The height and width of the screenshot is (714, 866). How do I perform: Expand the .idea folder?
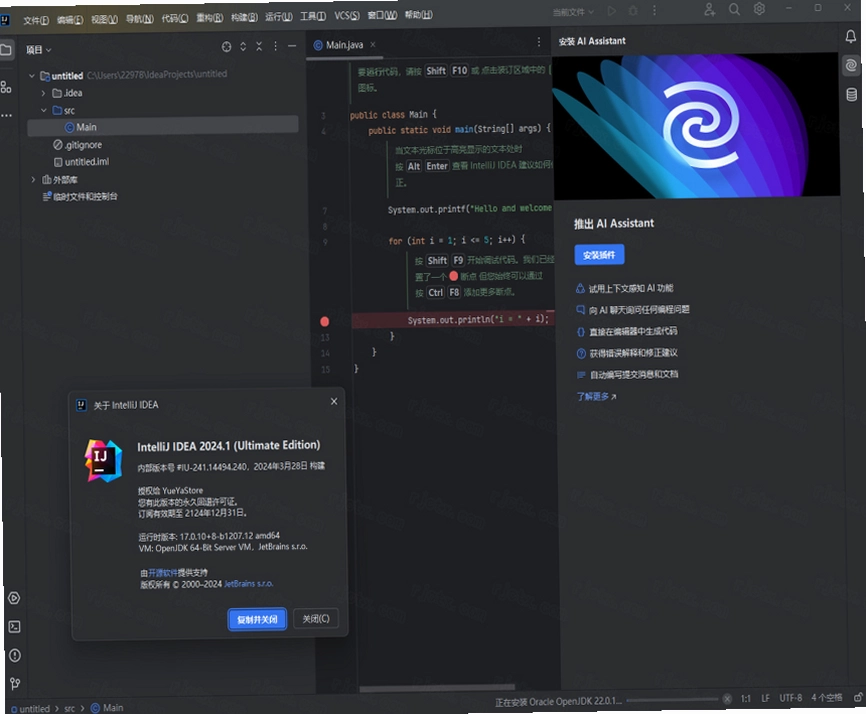[43, 93]
